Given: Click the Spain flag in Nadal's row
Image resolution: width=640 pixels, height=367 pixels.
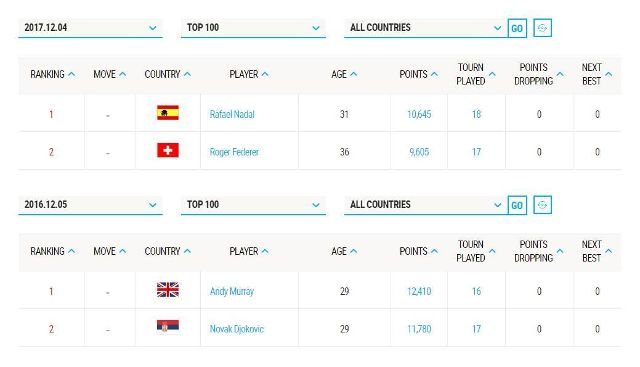Looking at the screenshot, I should coord(168,113).
